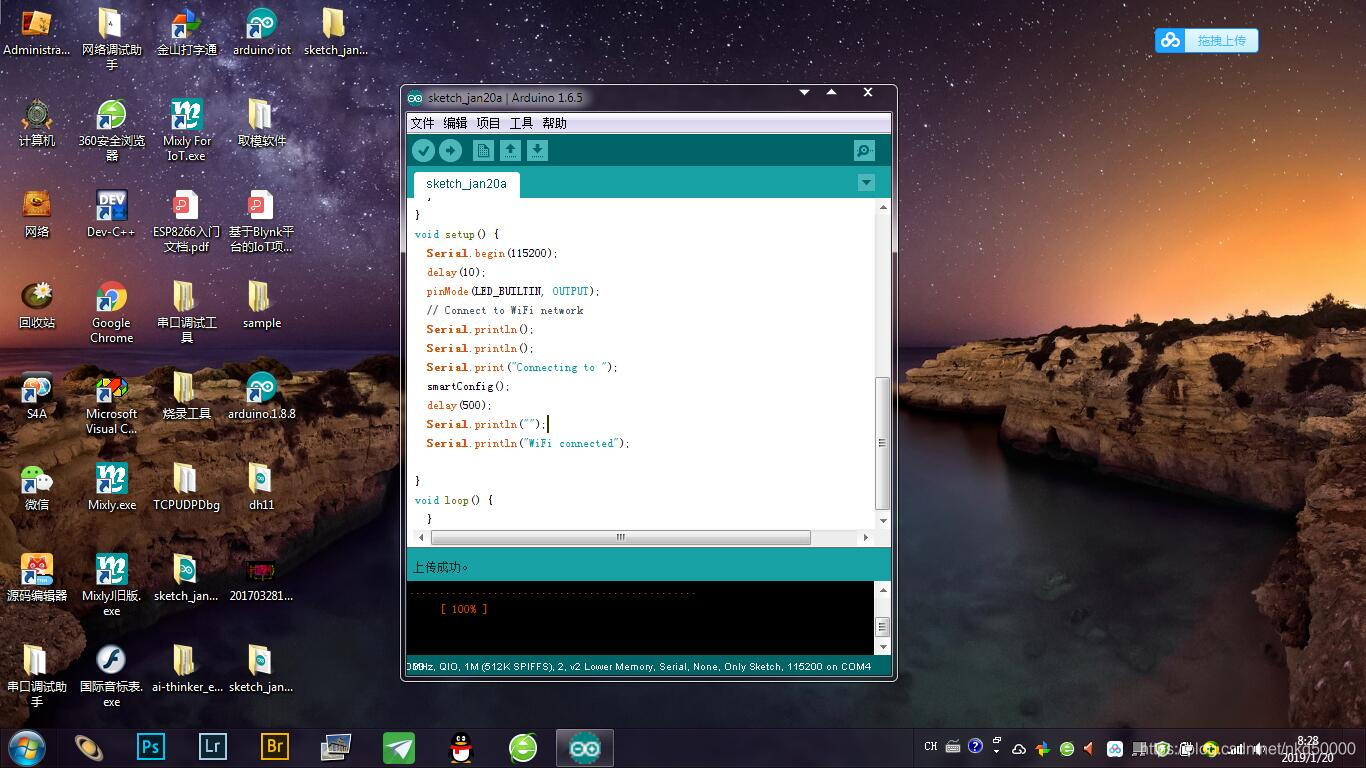Open the Serial Monitor magnifier icon
Screen dimensions: 1366x768
point(864,150)
